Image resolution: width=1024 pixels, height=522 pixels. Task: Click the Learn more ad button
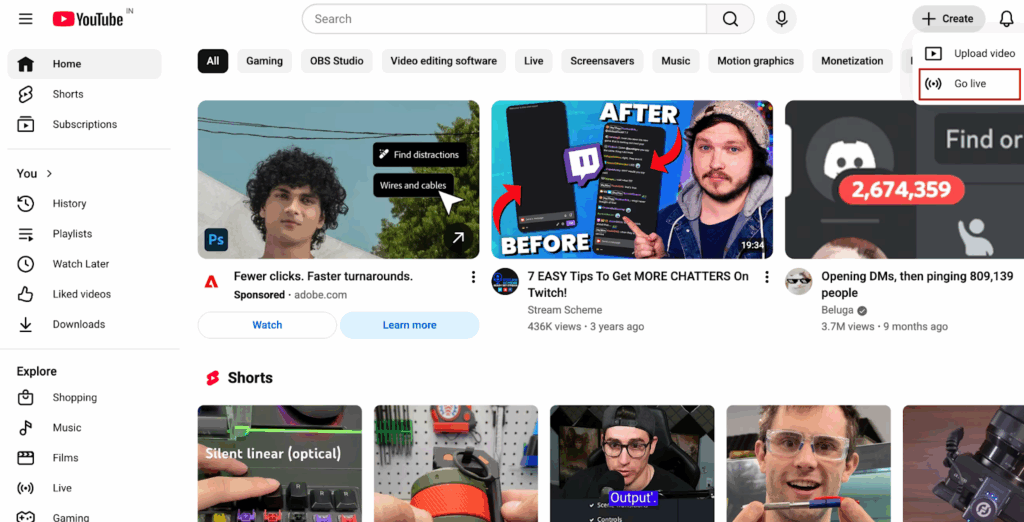coord(409,325)
